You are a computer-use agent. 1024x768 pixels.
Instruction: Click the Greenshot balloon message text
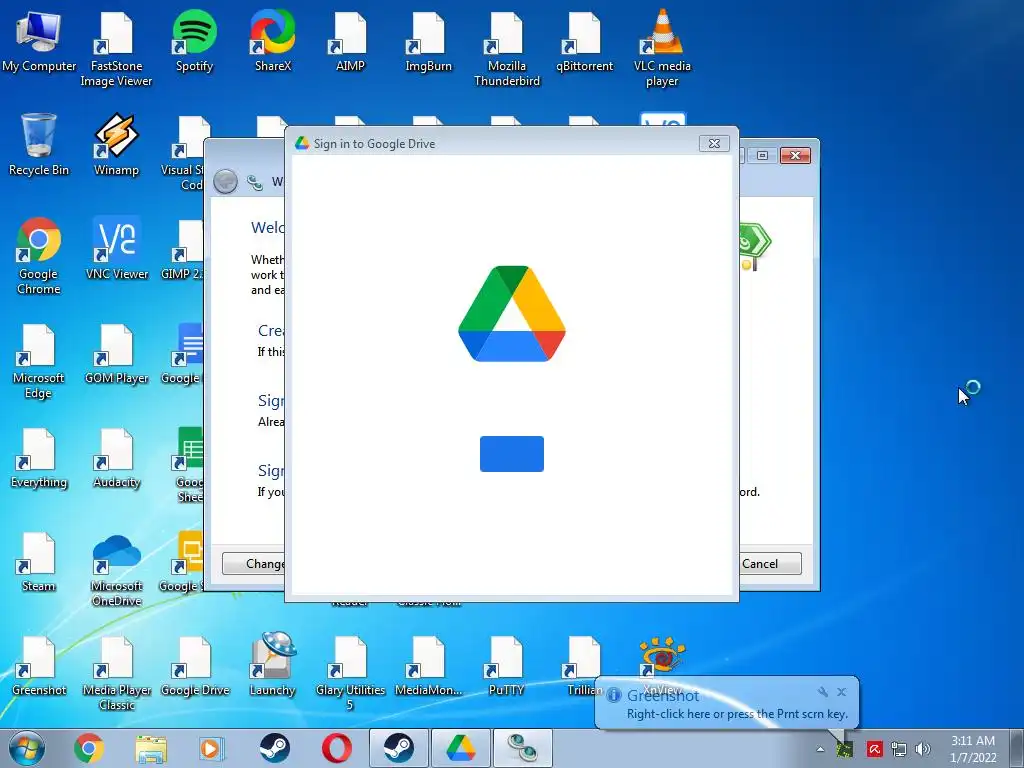[737, 714]
